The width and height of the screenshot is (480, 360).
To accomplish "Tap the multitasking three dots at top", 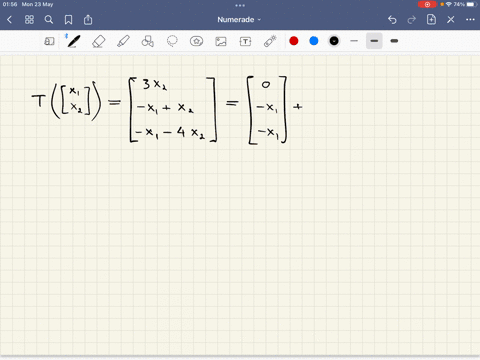I will click(x=240, y=5).
